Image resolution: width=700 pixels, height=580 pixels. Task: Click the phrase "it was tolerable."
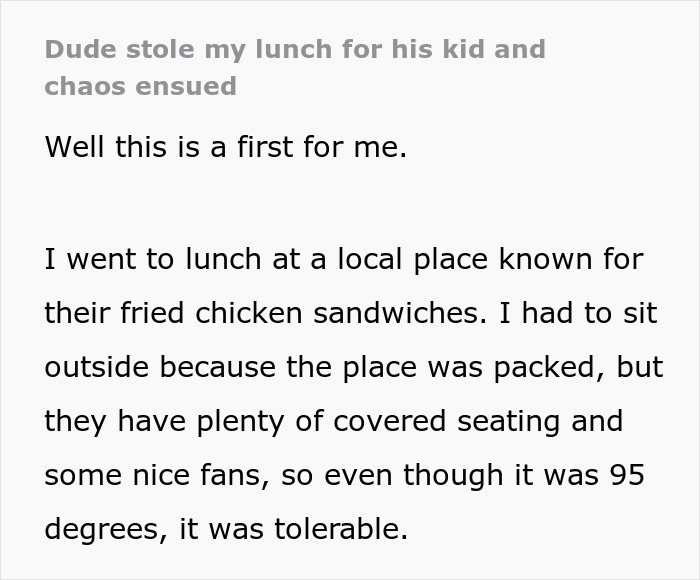[294, 529]
